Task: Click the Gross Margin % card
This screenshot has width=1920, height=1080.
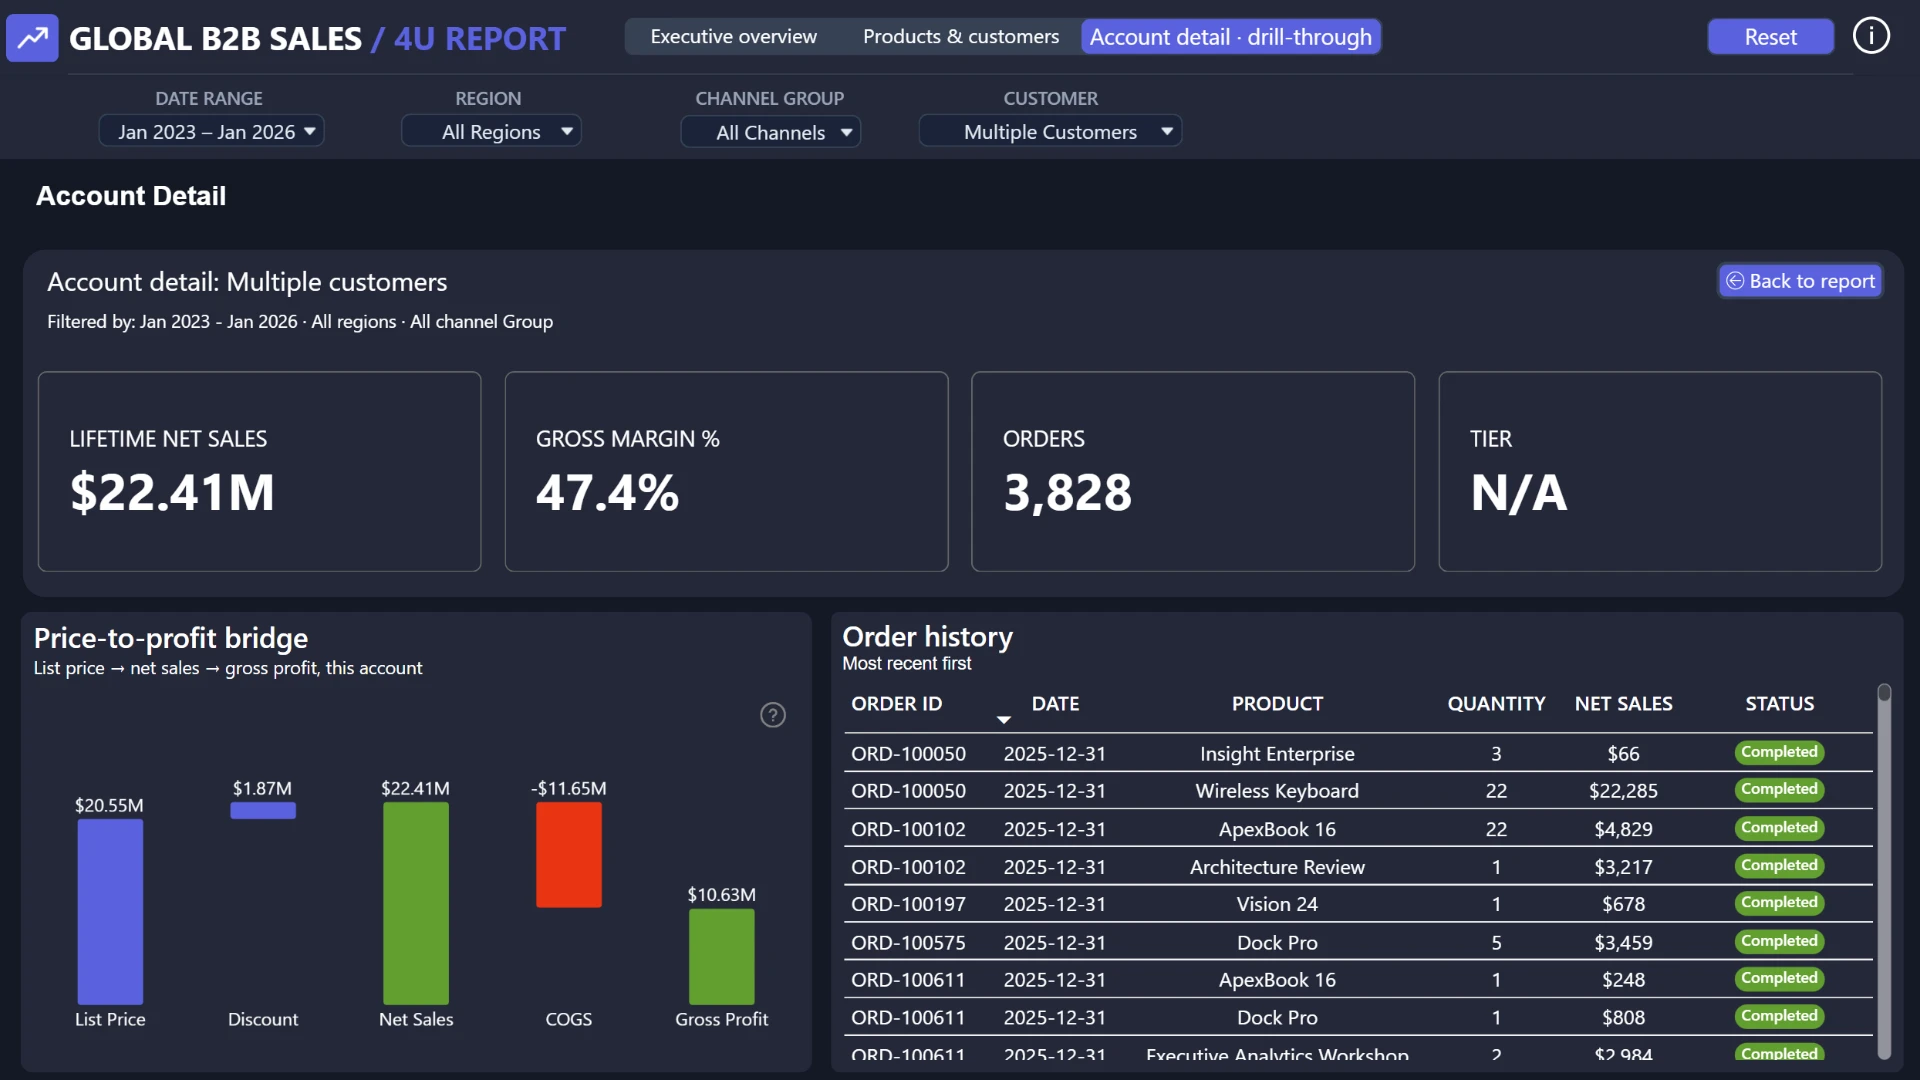Action: 726,472
